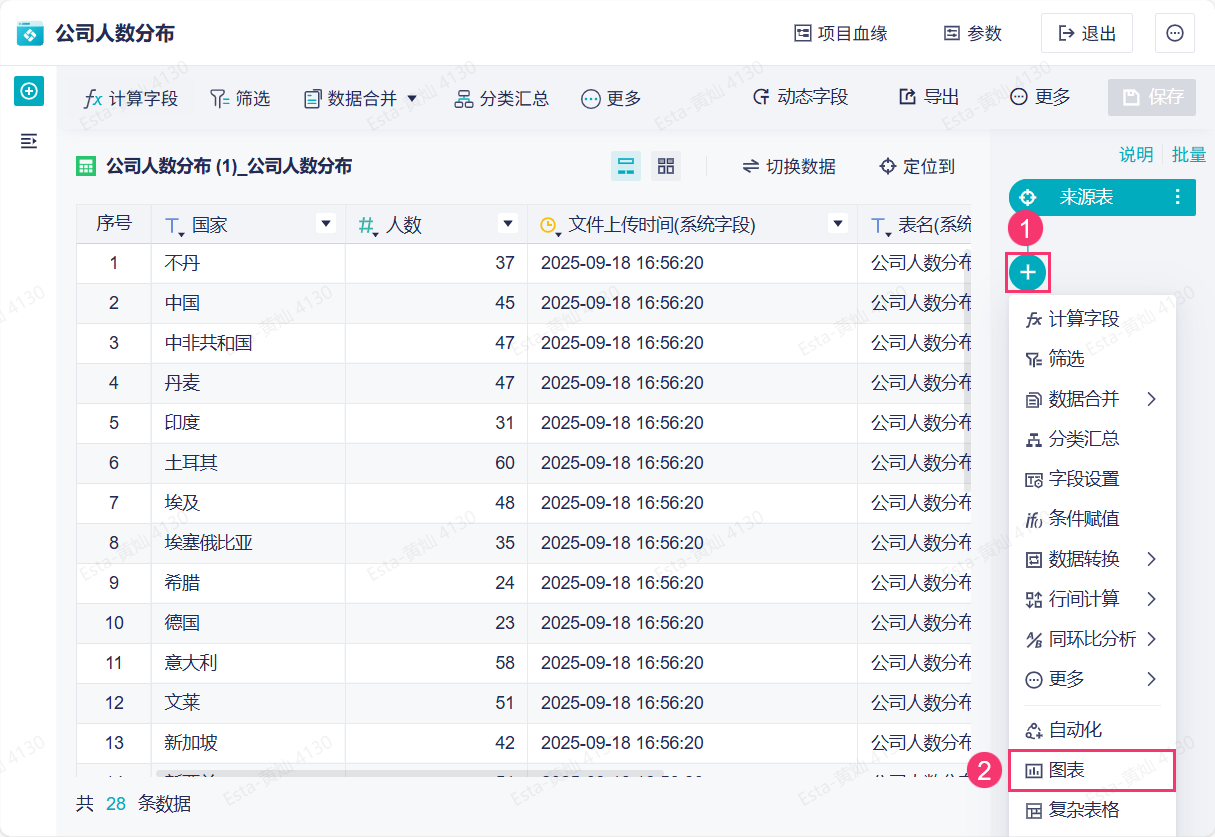The image size is (1215, 837).
Task: Open the top-right ellipsis options button
Action: (1175, 33)
